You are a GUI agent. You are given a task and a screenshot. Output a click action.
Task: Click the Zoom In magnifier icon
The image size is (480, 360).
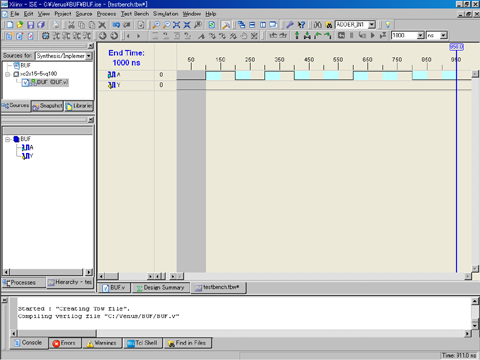156,25
